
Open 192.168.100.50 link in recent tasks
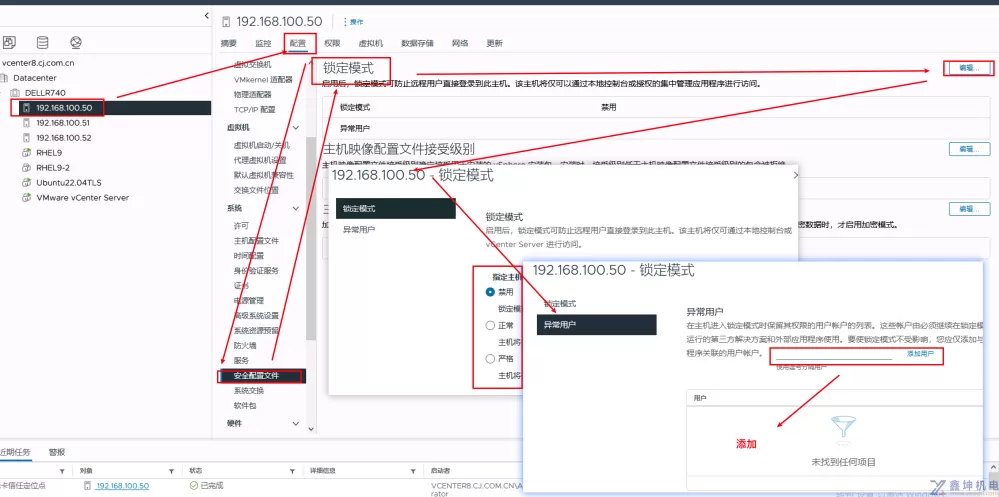[122, 486]
